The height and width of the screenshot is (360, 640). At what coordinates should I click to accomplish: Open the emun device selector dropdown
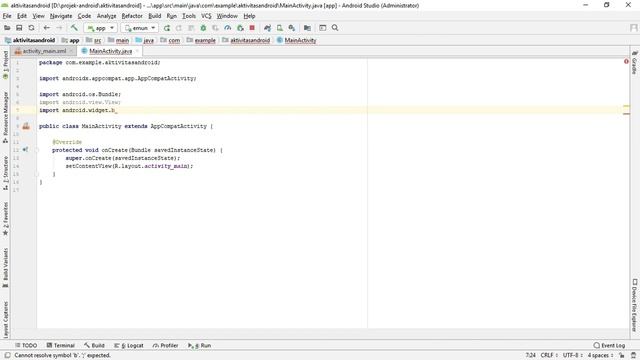point(140,28)
